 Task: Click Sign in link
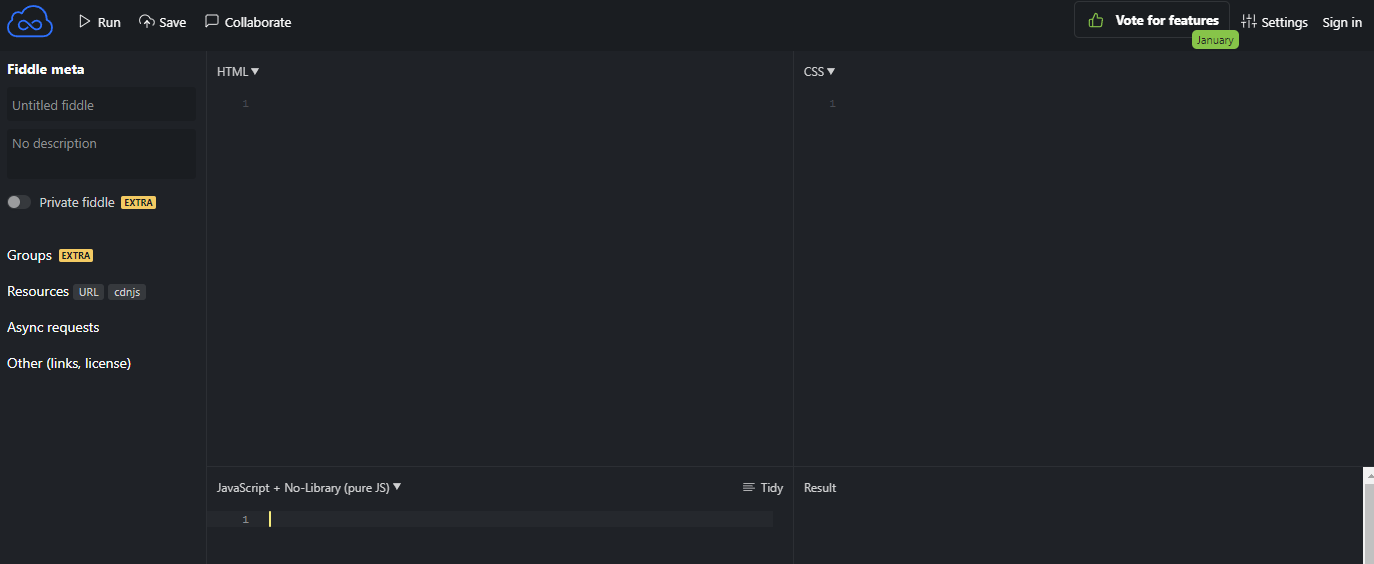pyautogui.click(x=1342, y=22)
